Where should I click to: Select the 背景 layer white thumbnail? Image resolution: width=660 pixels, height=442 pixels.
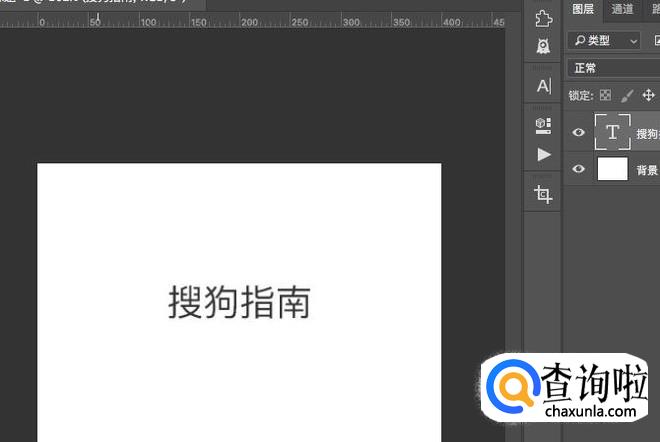pos(612,169)
